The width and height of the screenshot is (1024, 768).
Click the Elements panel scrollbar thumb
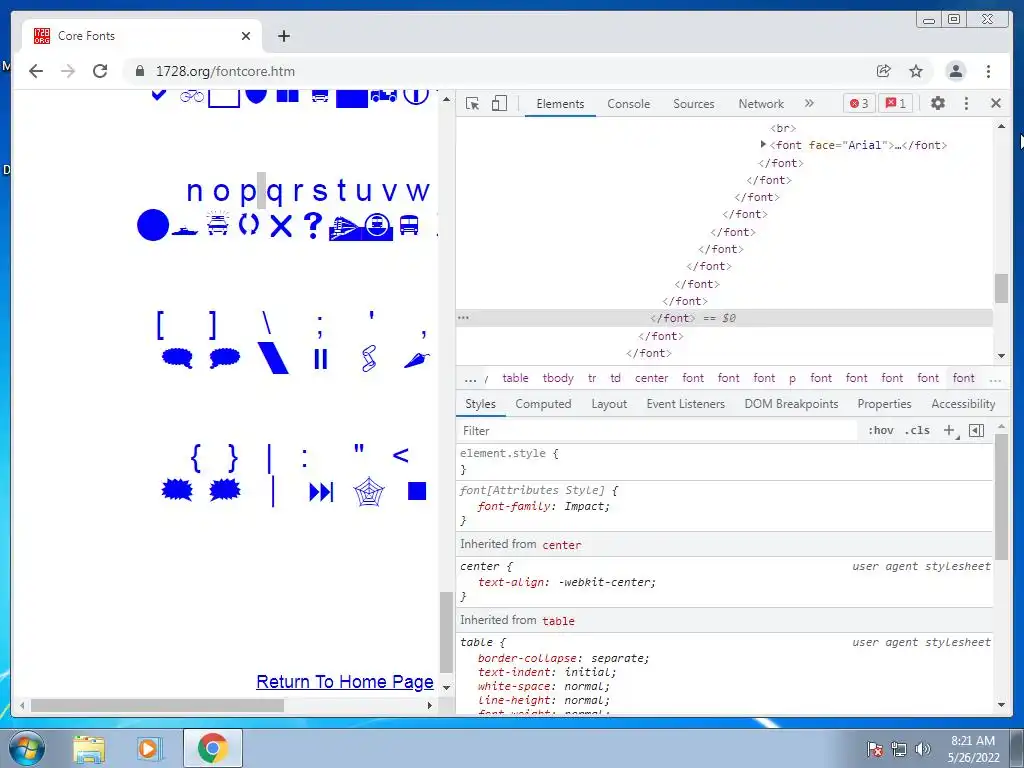click(1001, 288)
